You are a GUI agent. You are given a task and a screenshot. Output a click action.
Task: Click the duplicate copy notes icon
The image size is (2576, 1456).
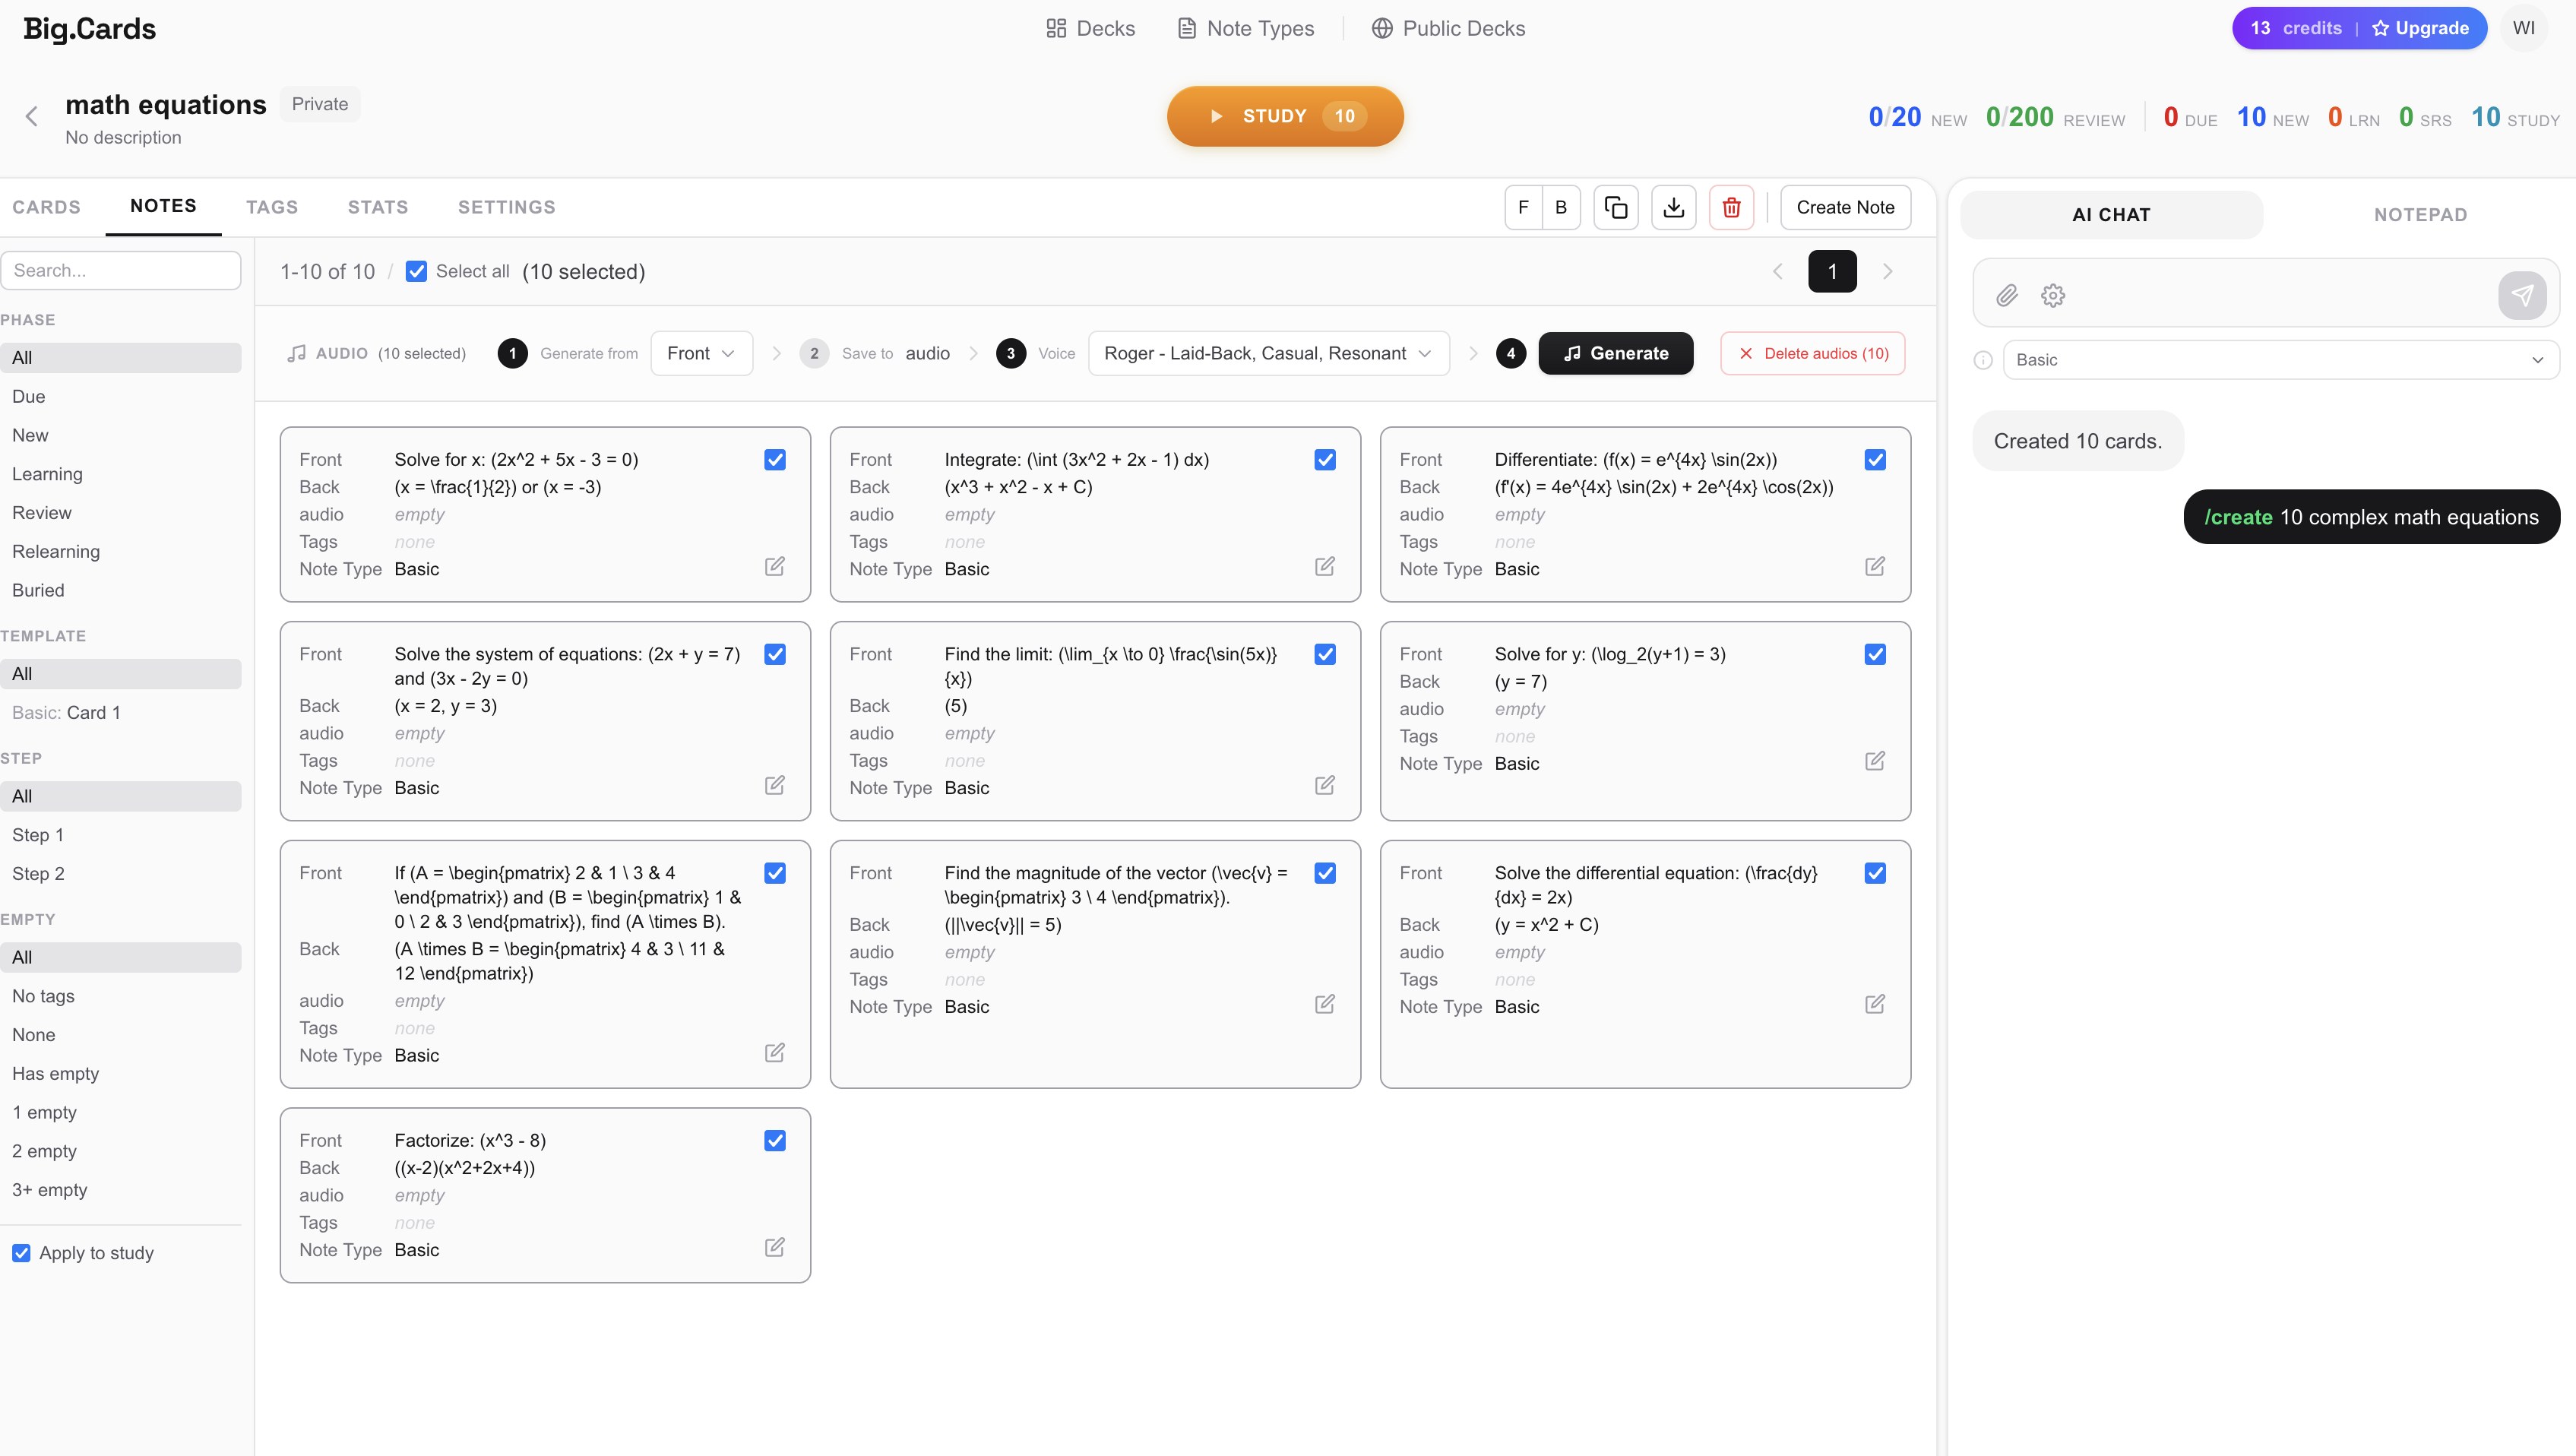1615,207
